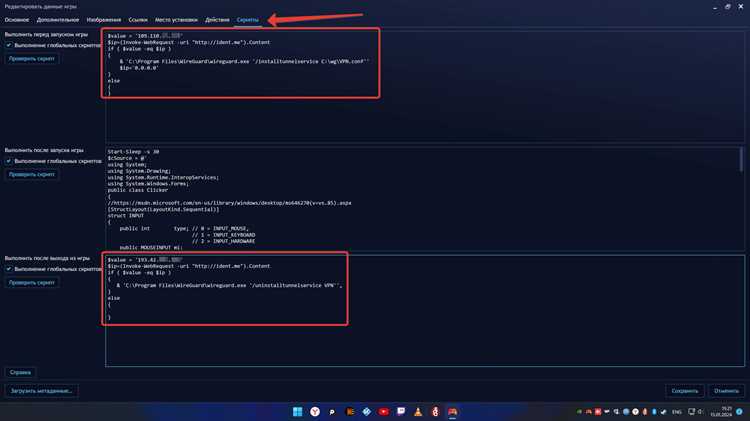Save changes with Сохранить
This screenshot has height=421, width=750.
(684, 391)
